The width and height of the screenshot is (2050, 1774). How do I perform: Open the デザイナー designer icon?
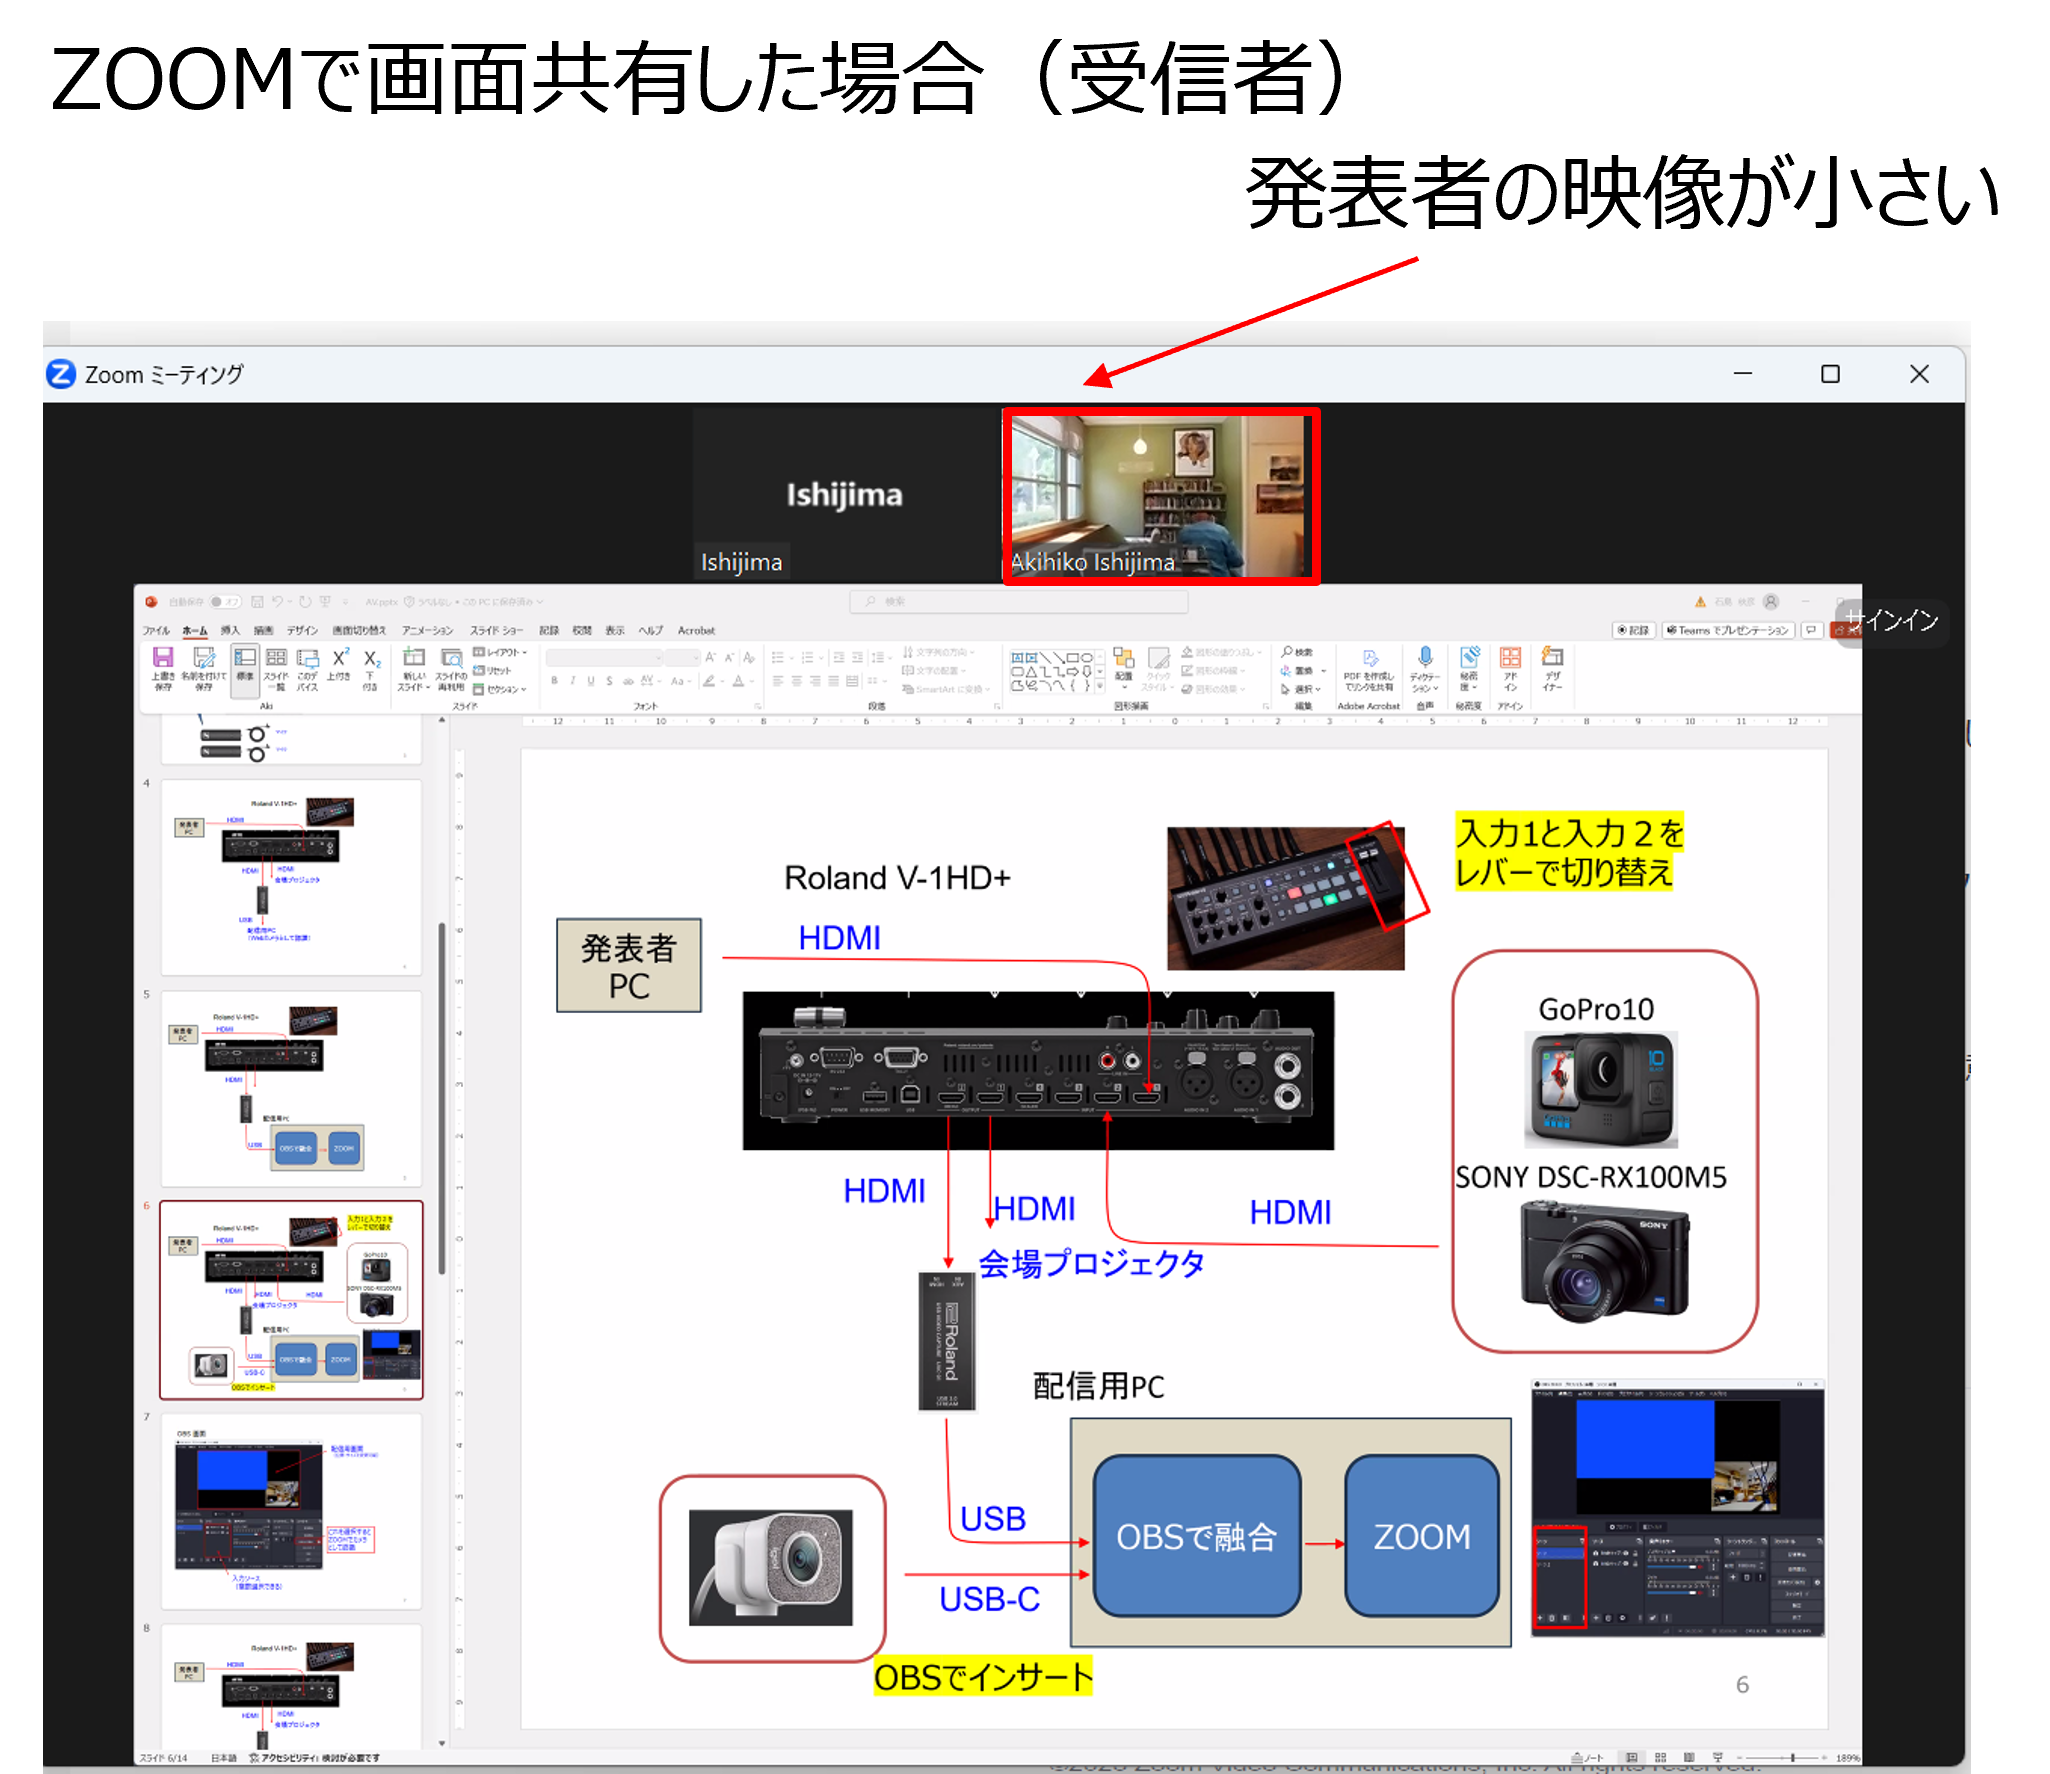[x=1552, y=657]
